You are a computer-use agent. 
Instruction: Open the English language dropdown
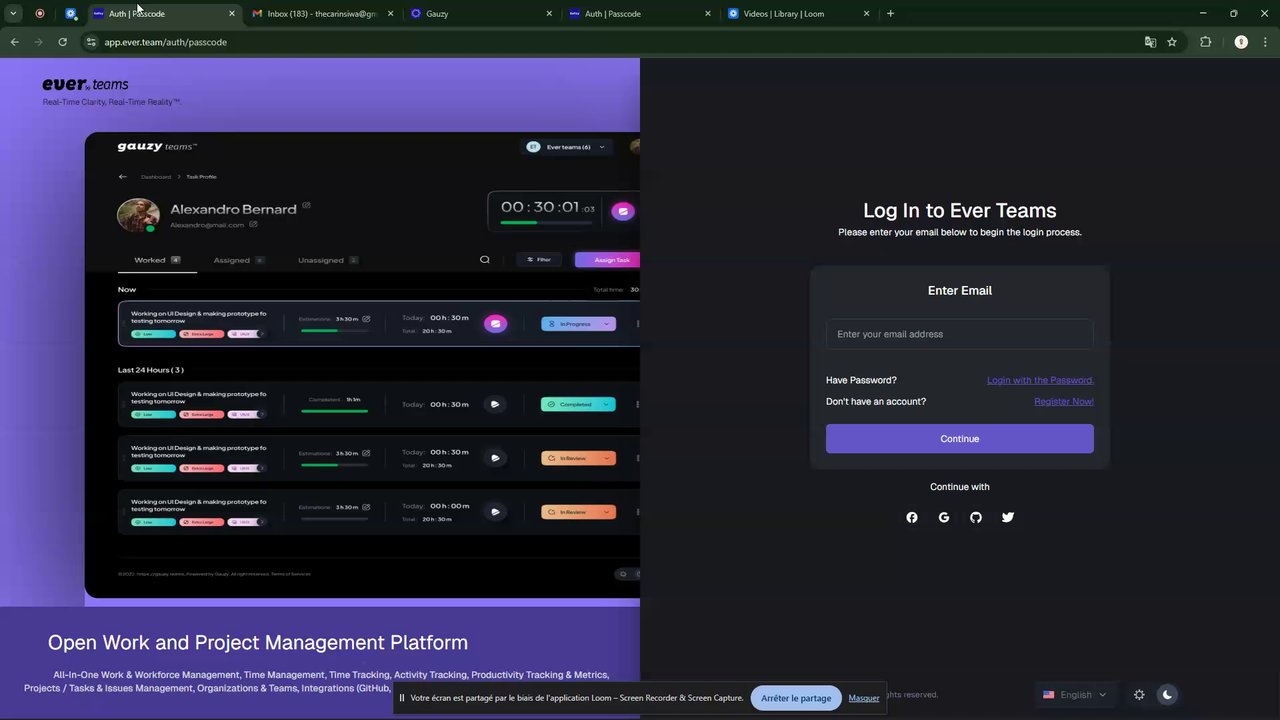tap(1075, 695)
